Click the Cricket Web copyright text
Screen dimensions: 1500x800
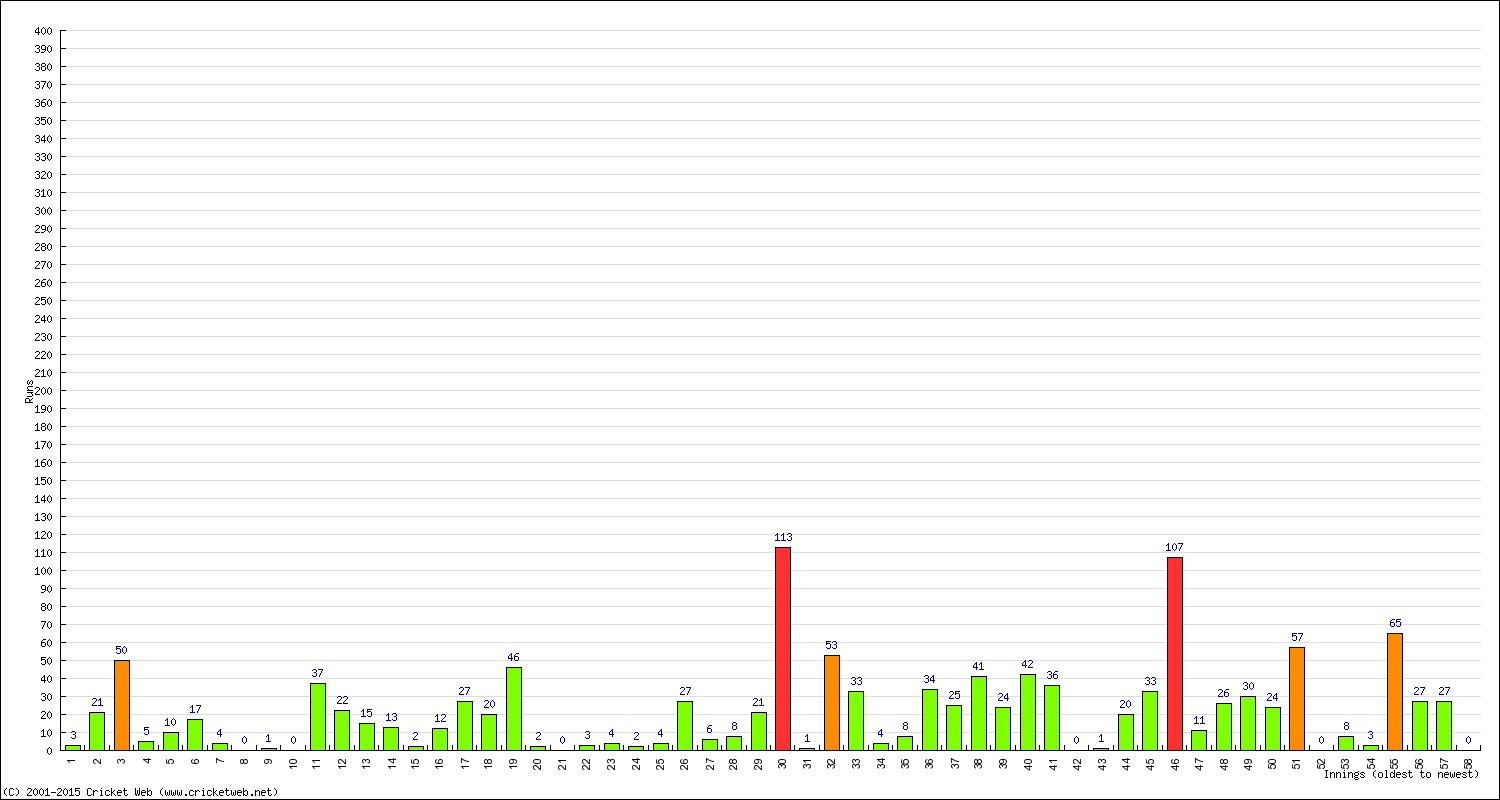[140, 792]
